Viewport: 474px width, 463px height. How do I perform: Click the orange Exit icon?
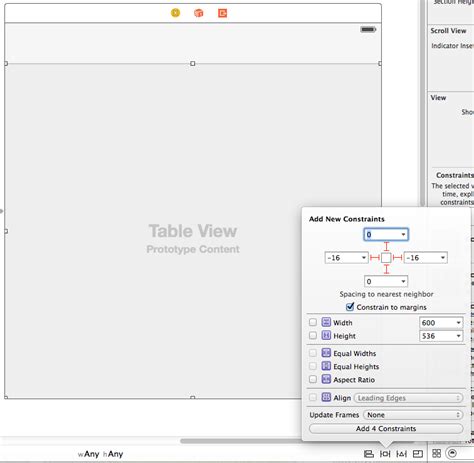point(222,13)
